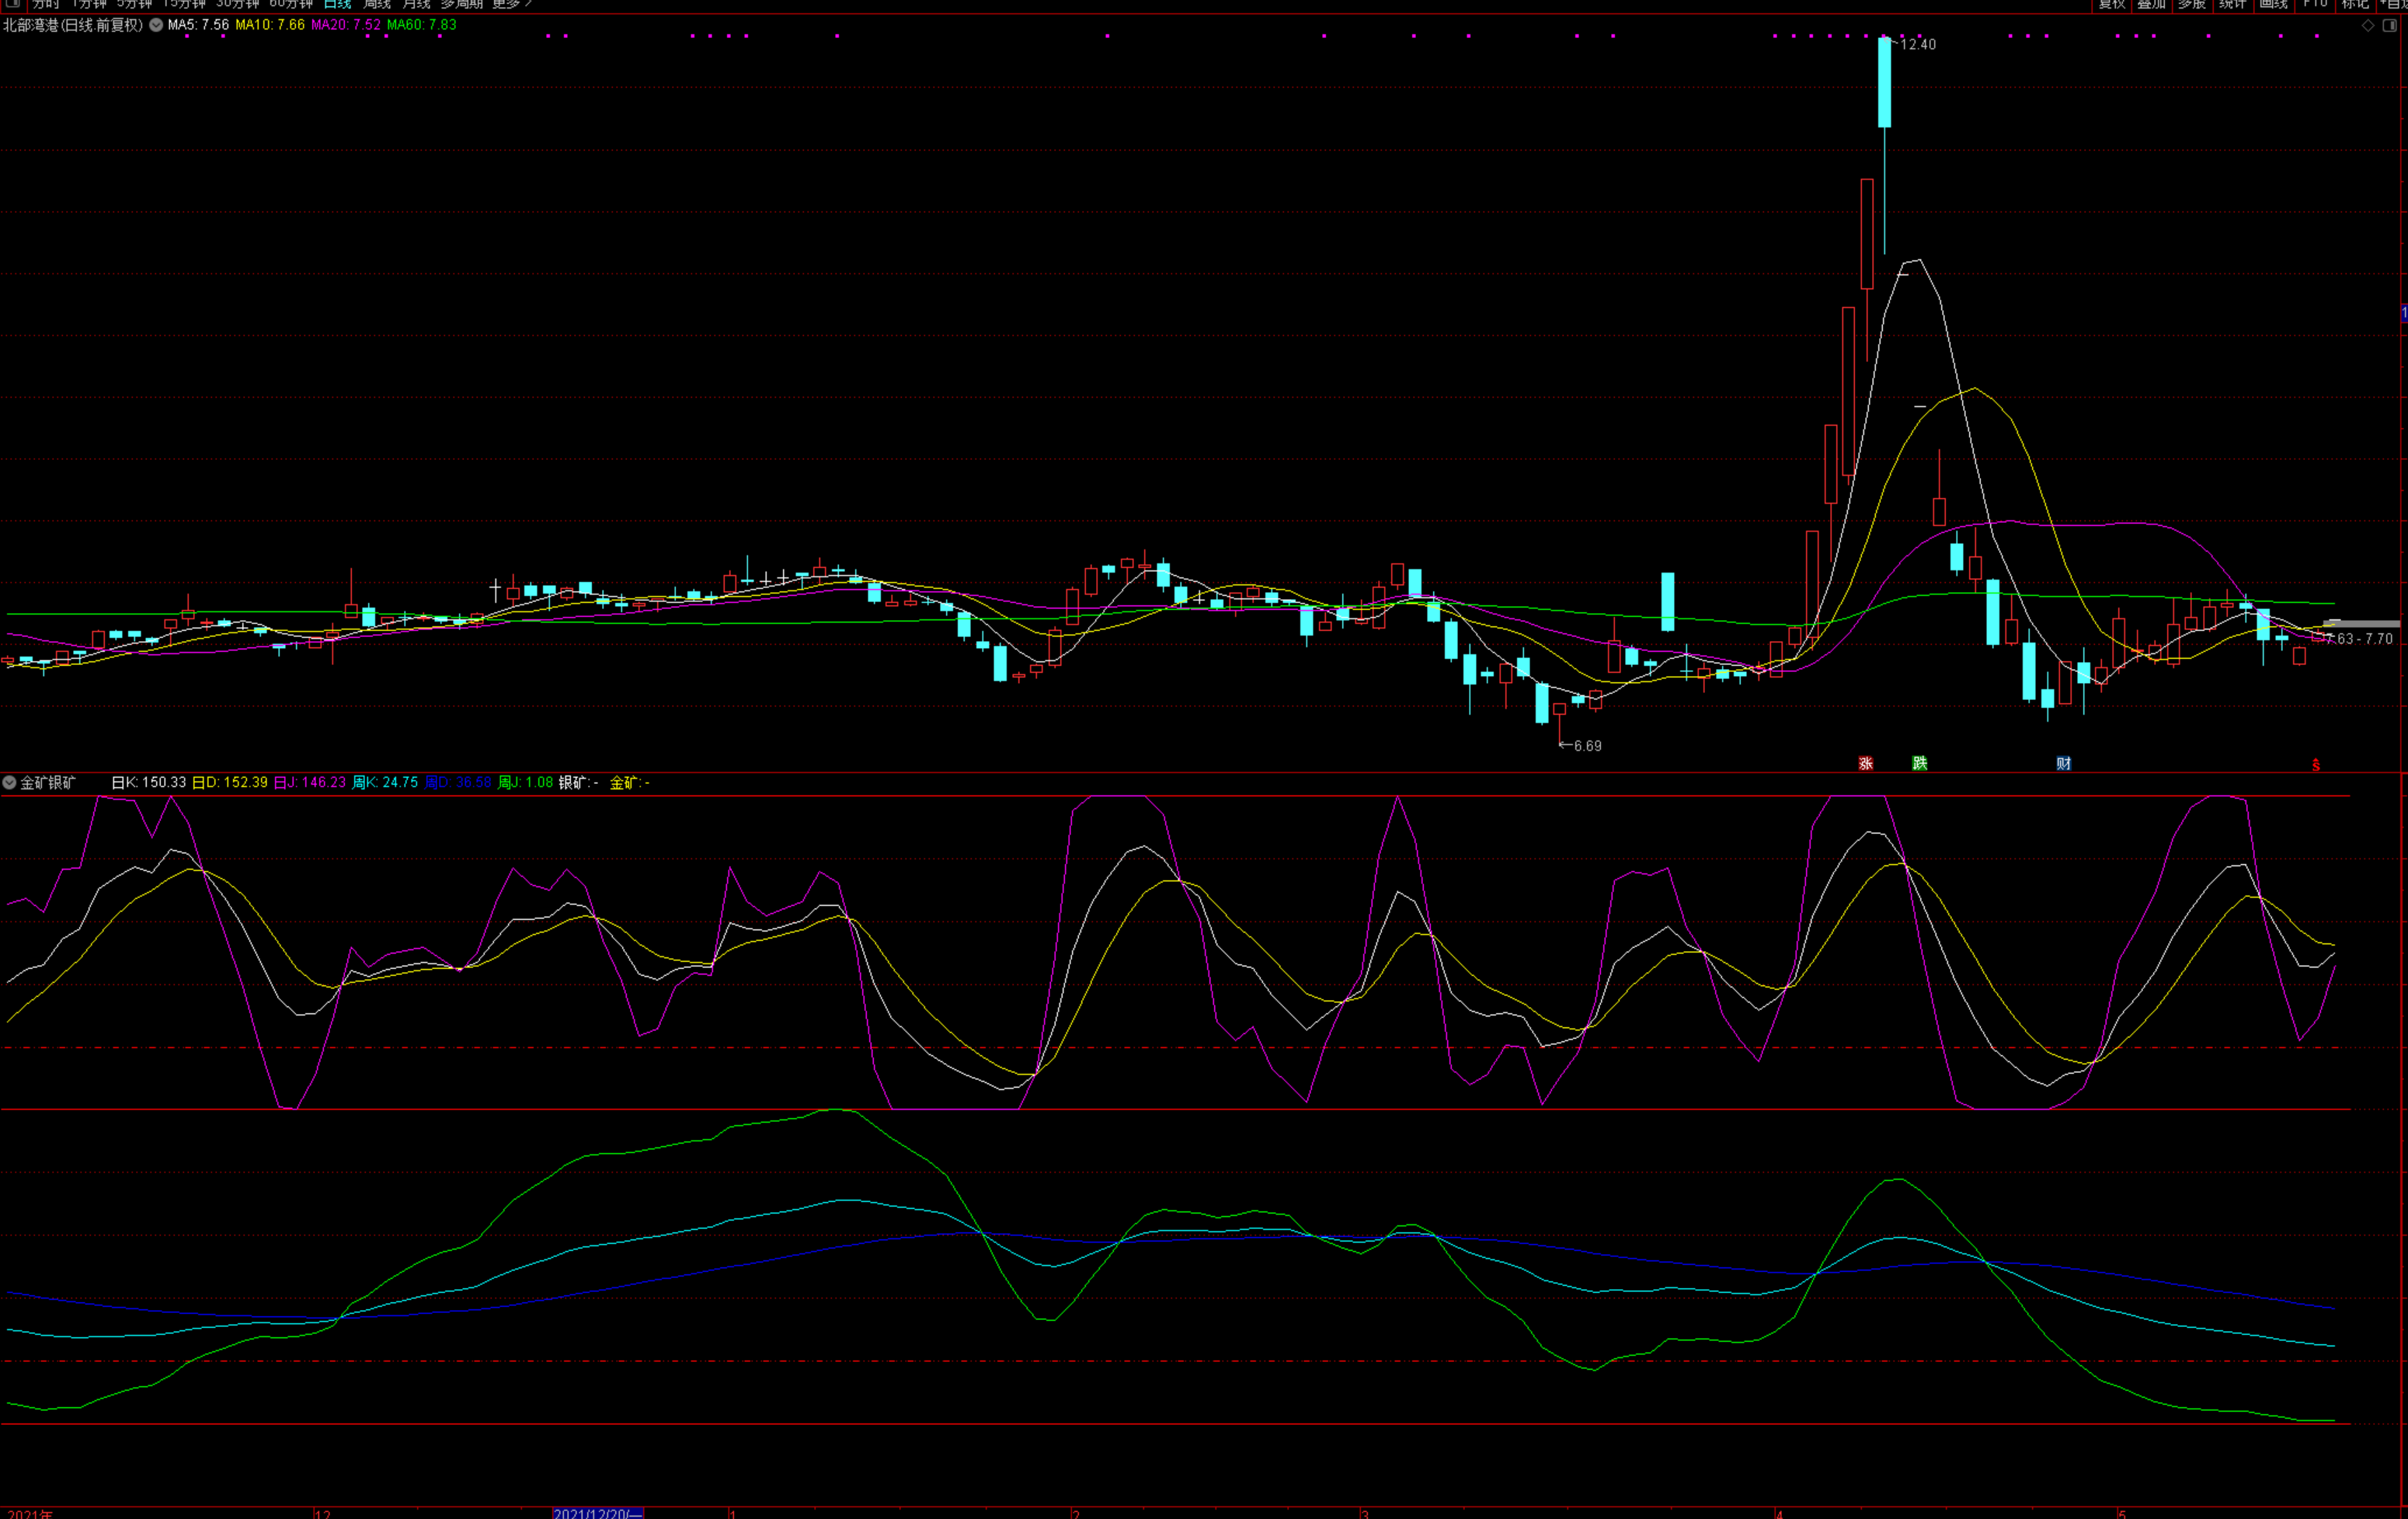Open the 复权 adjustment menu

2111,4
